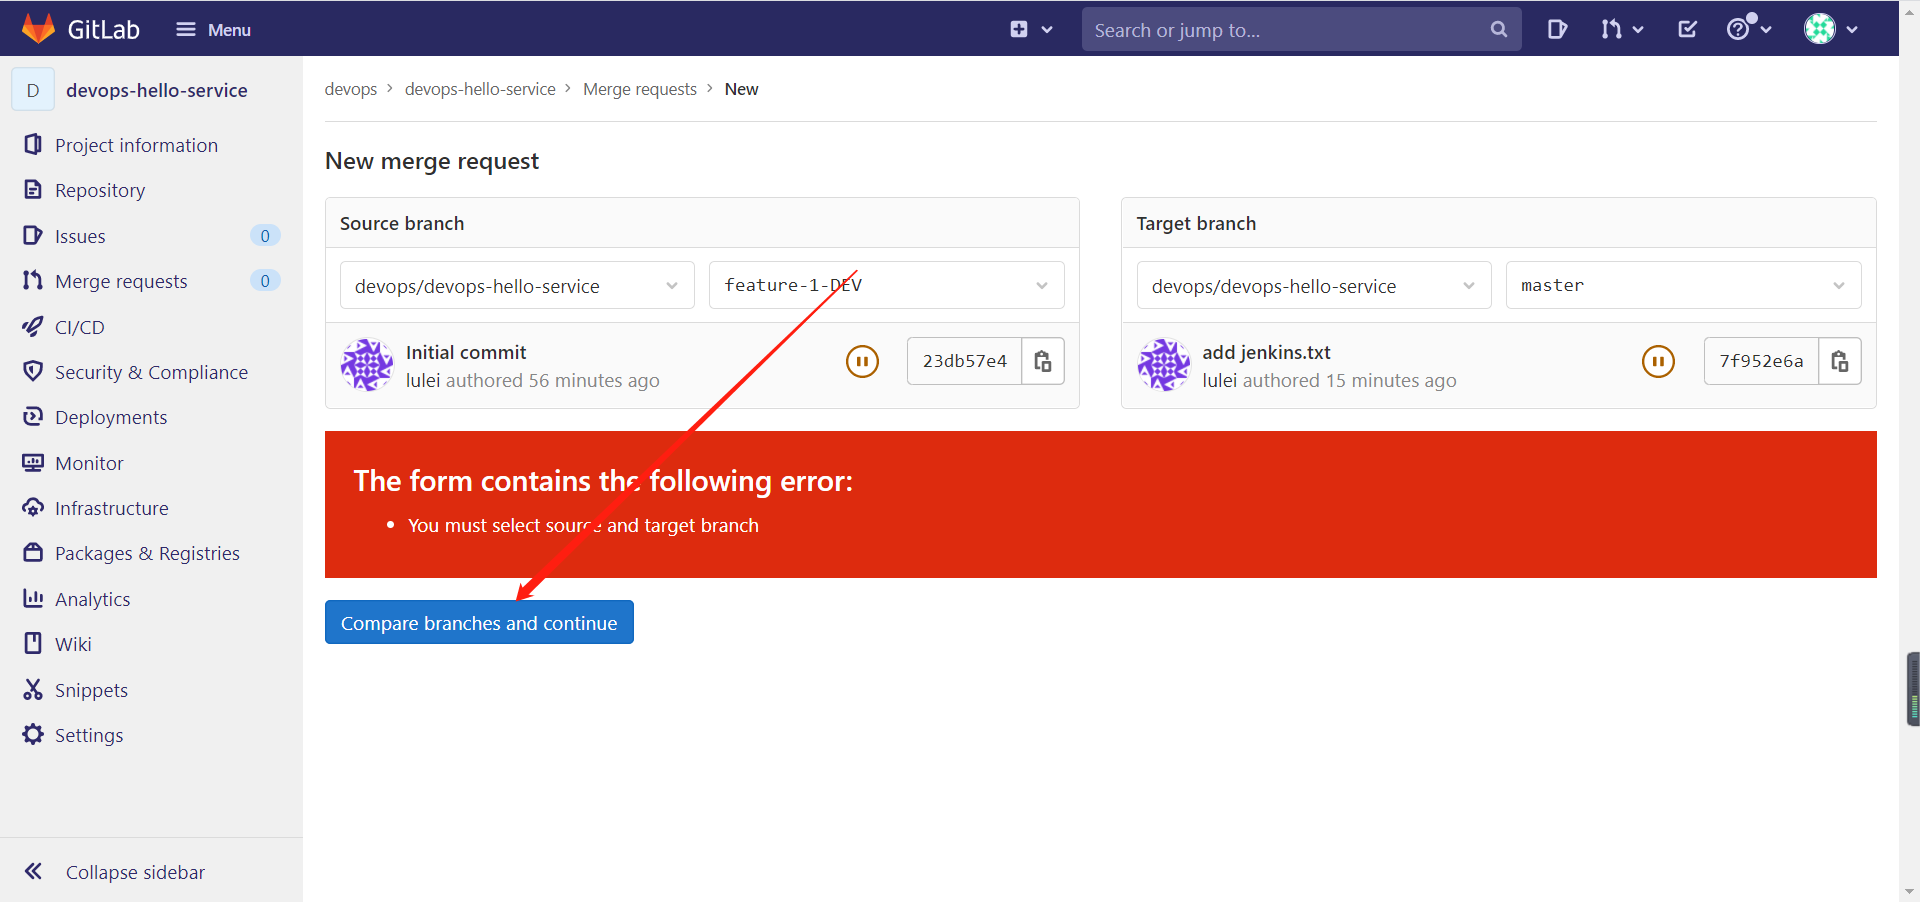The height and width of the screenshot is (902, 1920).
Task: Focus the Search or jump to field
Action: (1301, 30)
